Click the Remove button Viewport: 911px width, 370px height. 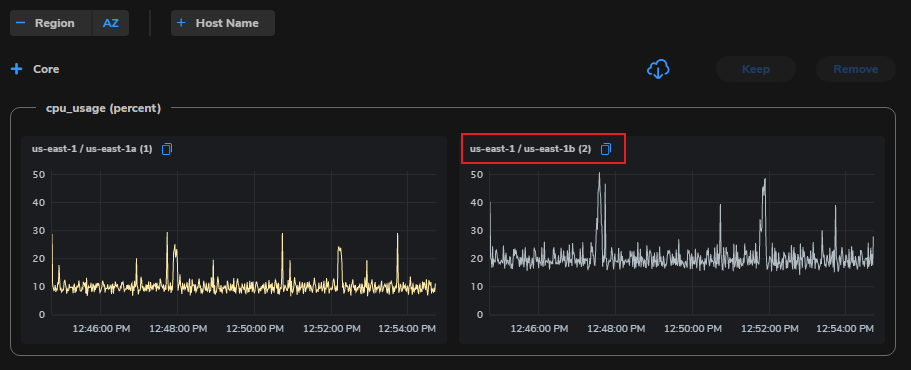[x=856, y=69]
